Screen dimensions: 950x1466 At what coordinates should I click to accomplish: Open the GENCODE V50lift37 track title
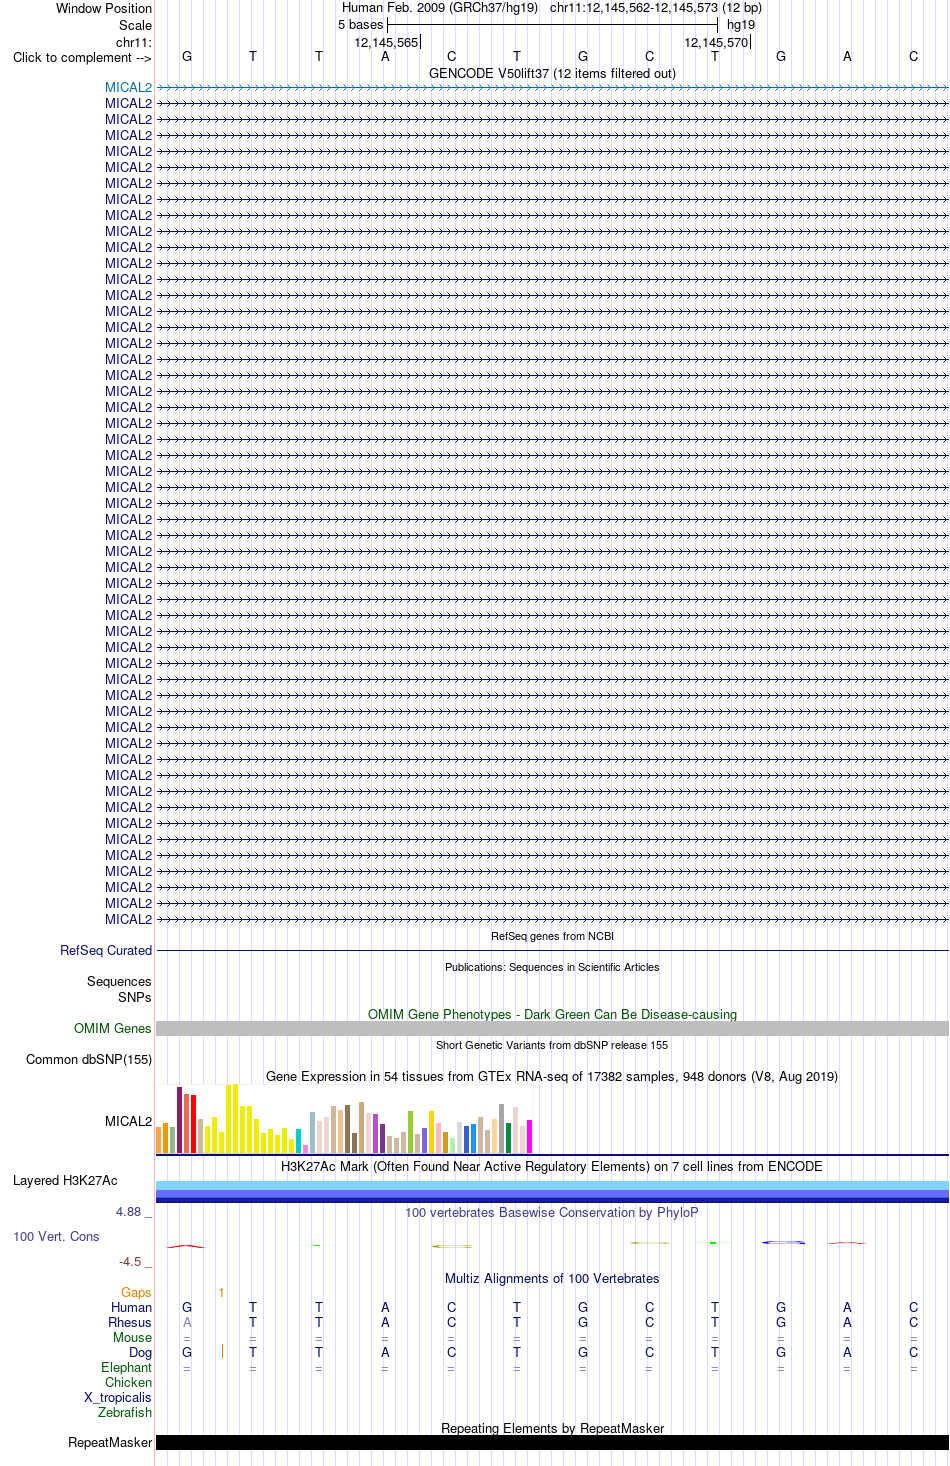pyautogui.click(x=552, y=73)
